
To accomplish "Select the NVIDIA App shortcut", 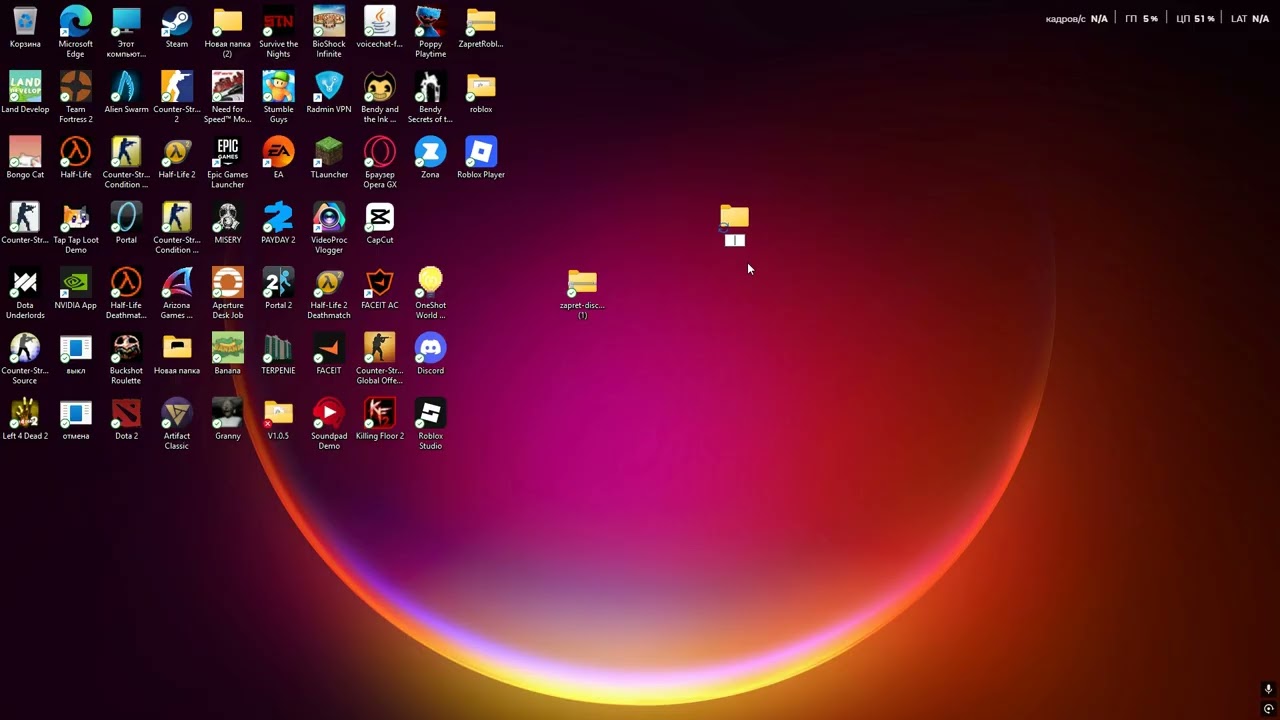I will click(76, 282).
